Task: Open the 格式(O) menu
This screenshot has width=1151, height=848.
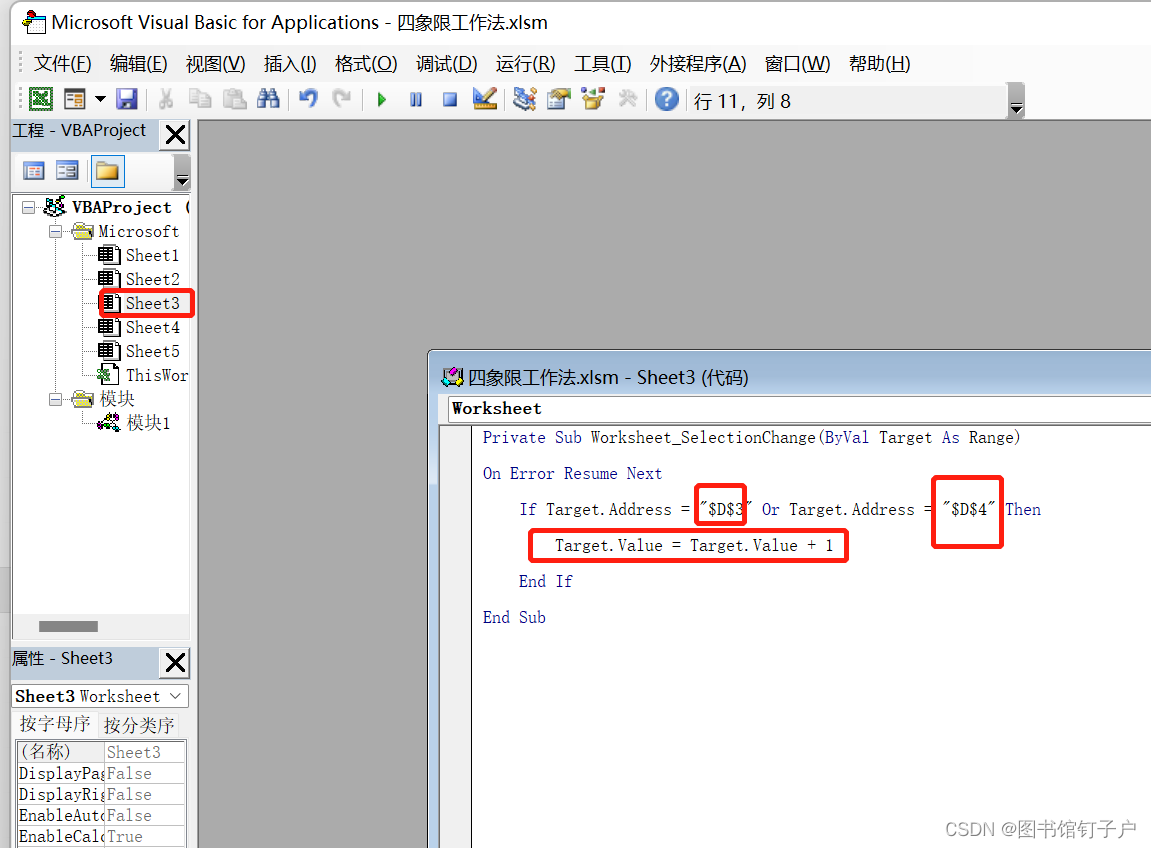Action: tap(366, 64)
